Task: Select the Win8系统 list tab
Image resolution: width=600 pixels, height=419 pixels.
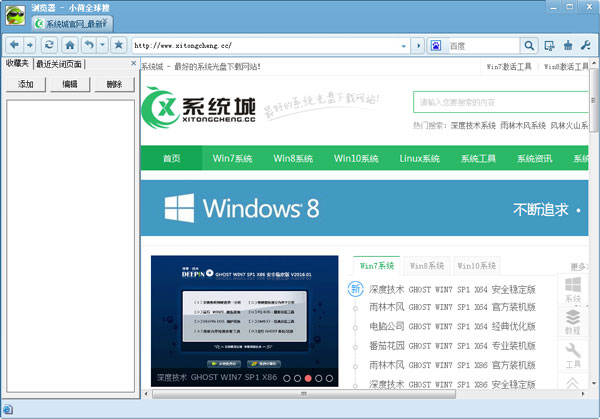Action: tap(427, 266)
